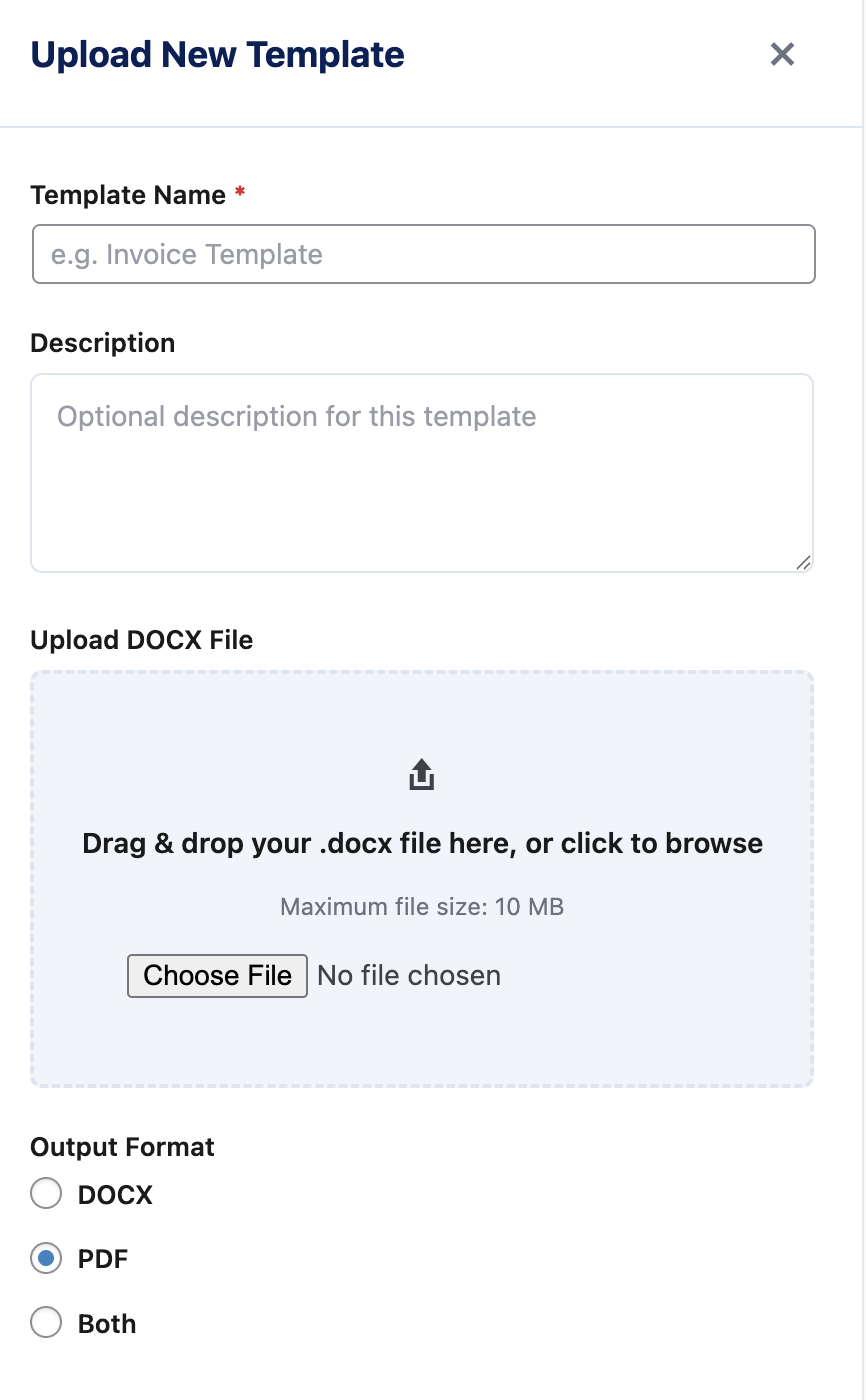This screenshot has height=1400, width=866.
Task: Click the Upload DOCX File heading
Action: (x=142, y=640)
